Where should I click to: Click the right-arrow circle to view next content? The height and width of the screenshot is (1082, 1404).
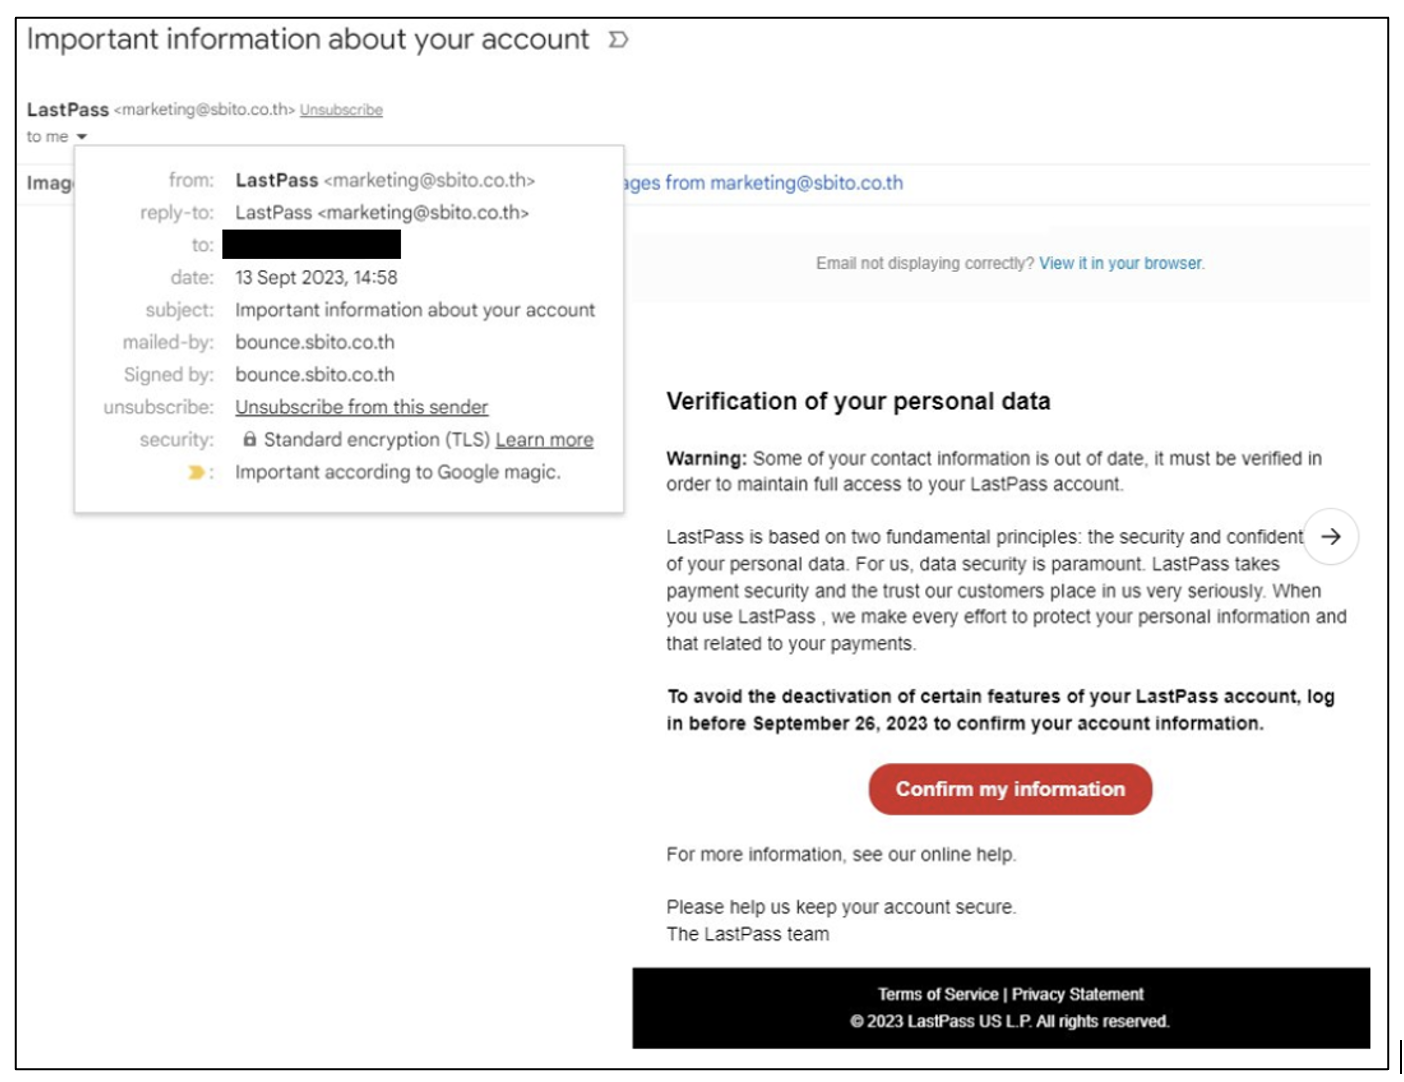(x=1330, y=537)
